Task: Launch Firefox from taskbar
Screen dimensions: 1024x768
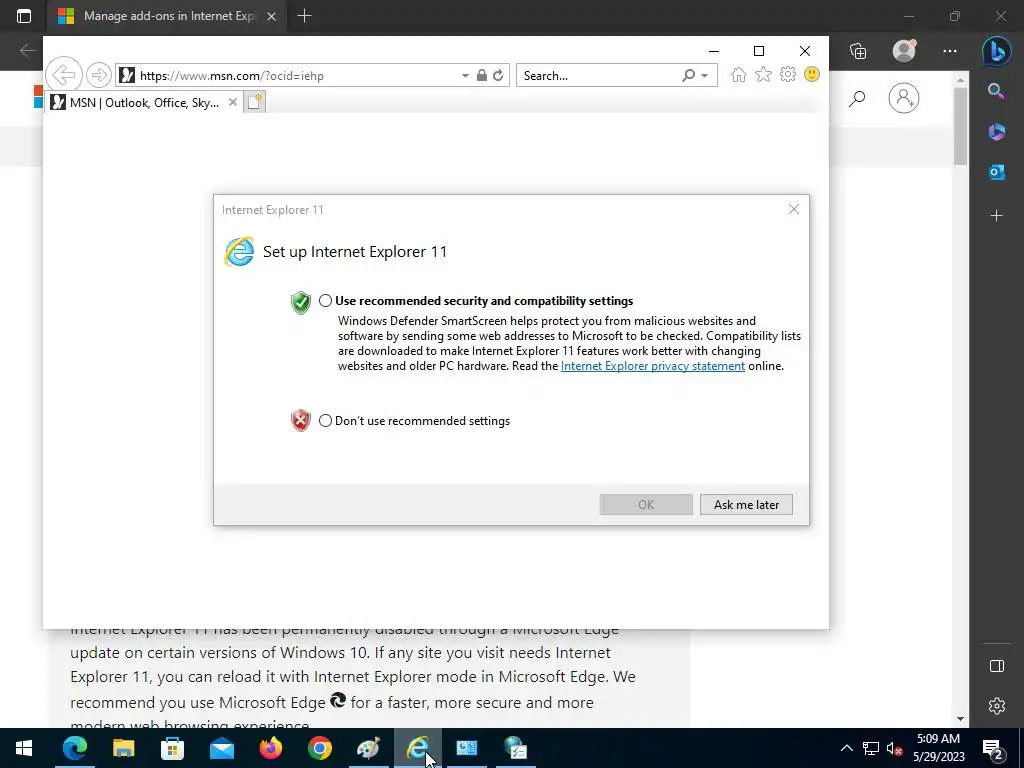Action: click(270, 748)
